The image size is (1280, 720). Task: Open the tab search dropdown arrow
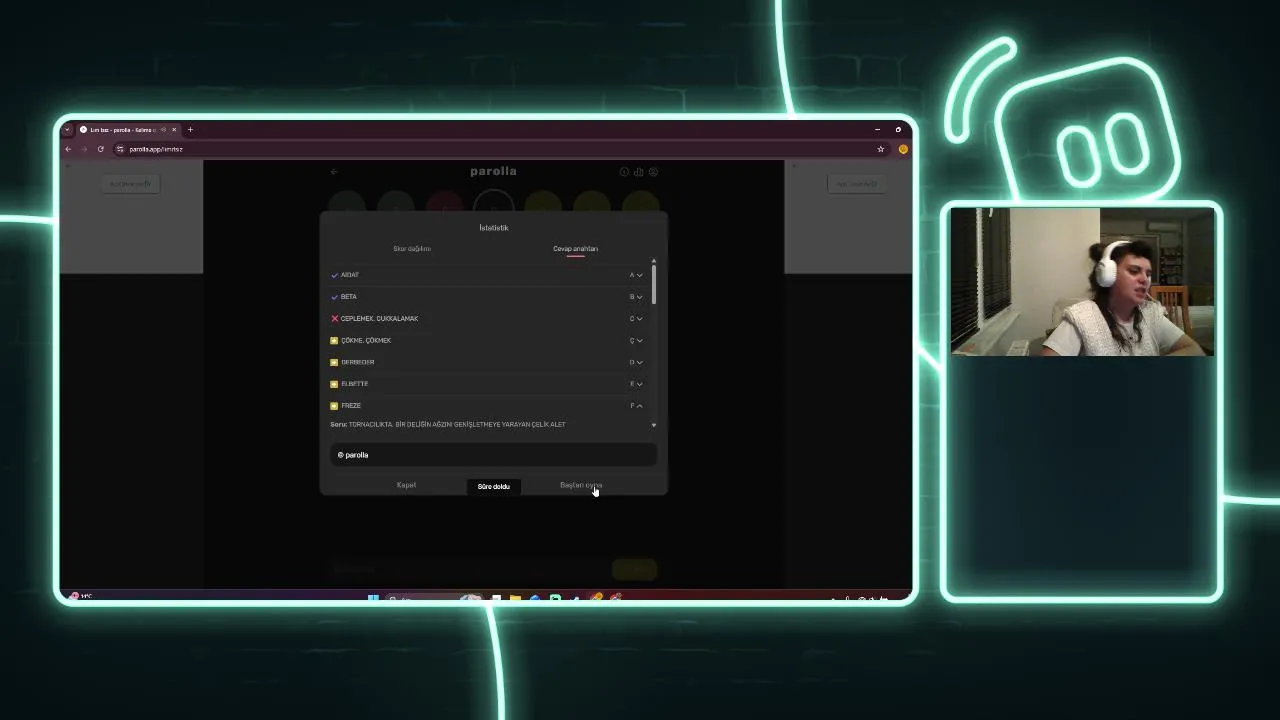pos(67,130)
